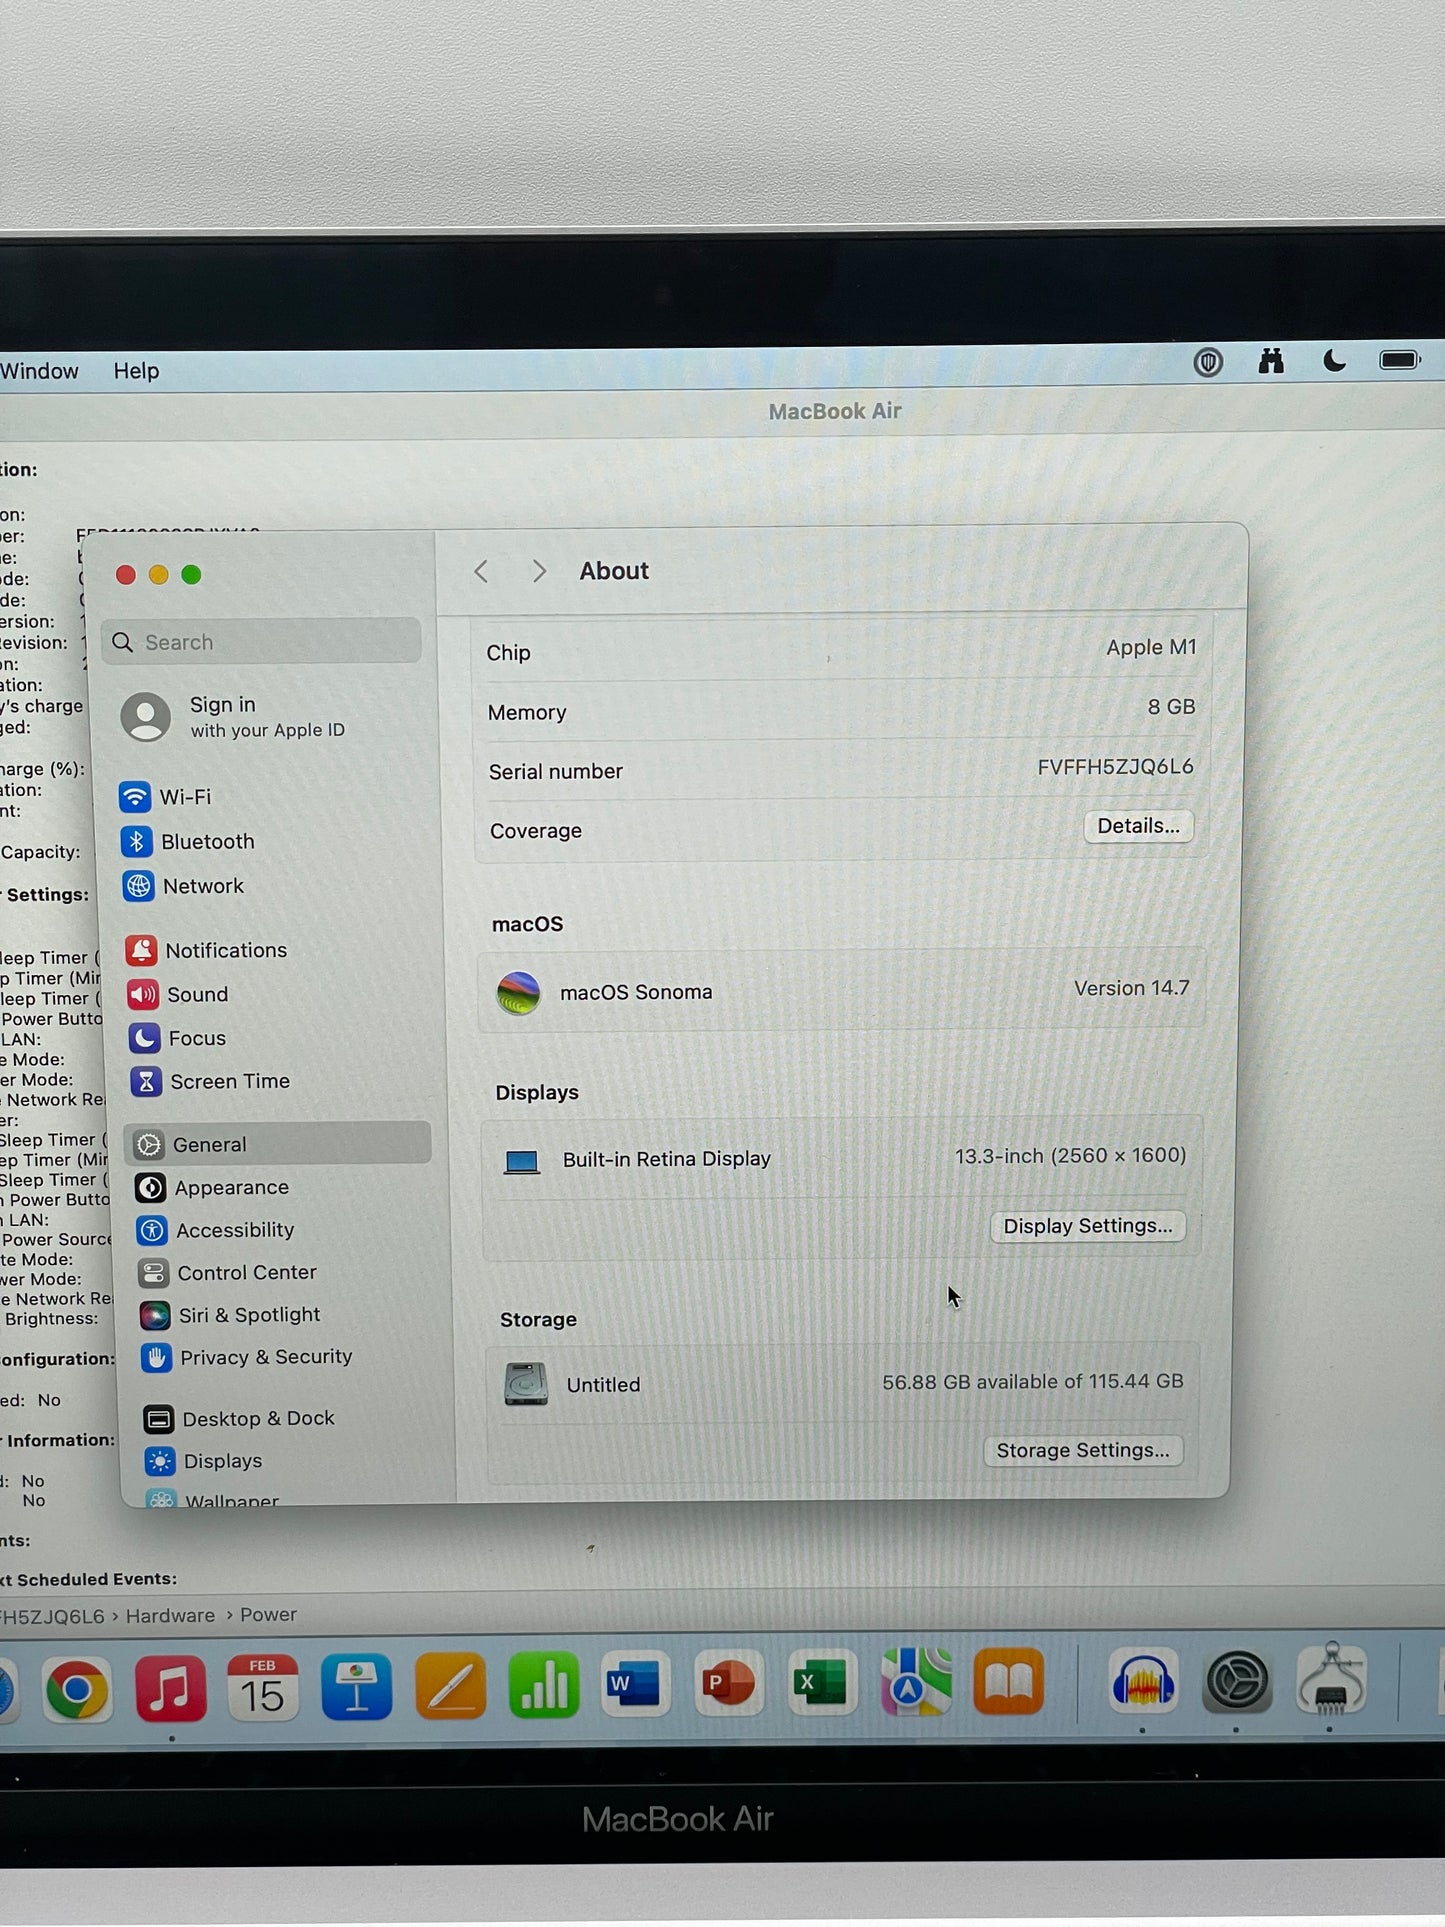
Task: Click the macOS Sonoma row
Action: (841, 990)
